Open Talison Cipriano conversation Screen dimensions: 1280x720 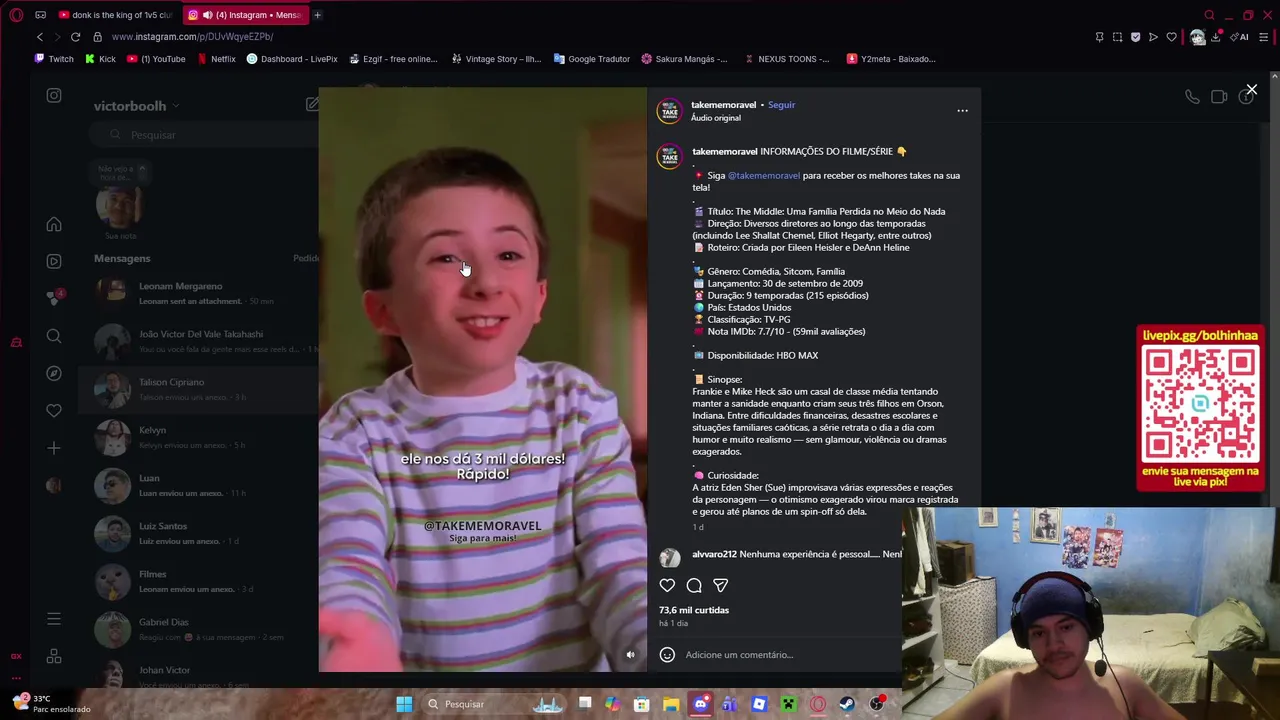(200, 389)
